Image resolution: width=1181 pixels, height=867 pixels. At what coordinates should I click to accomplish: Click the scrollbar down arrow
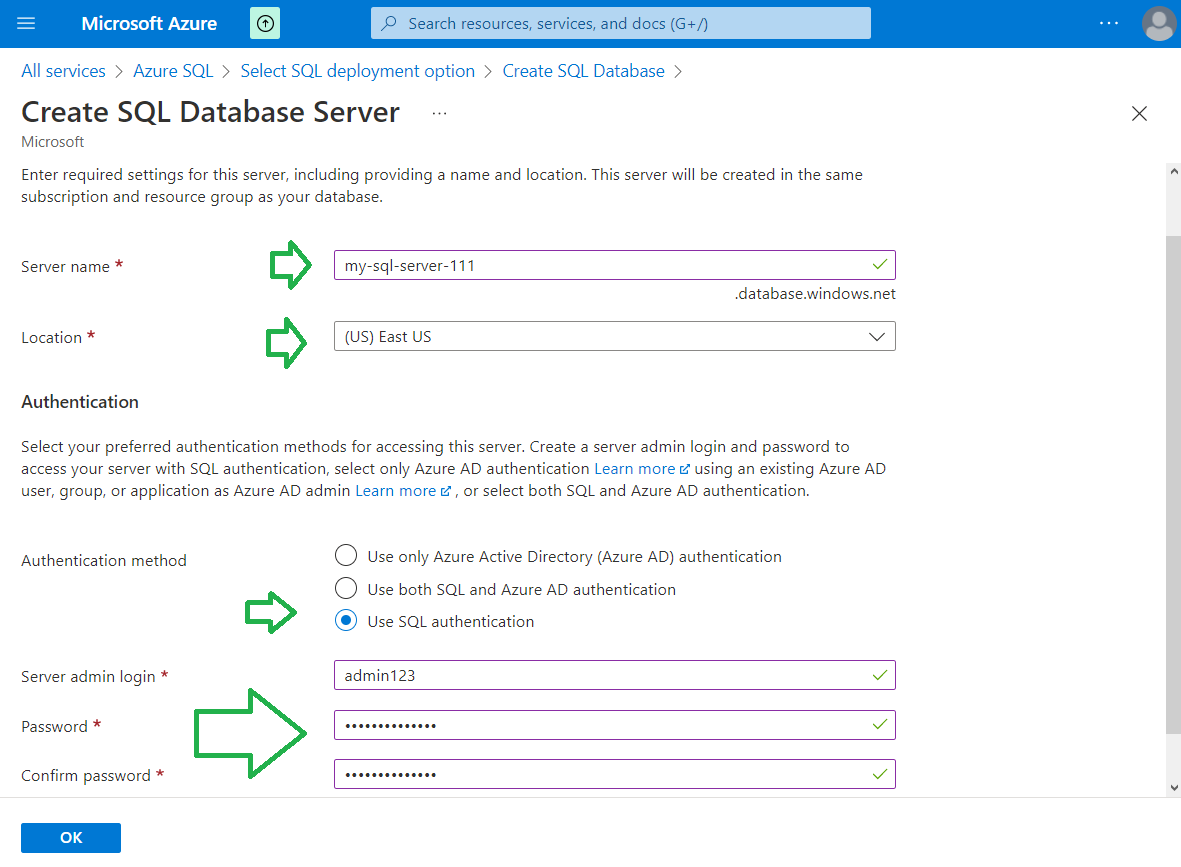(1173, 788)
